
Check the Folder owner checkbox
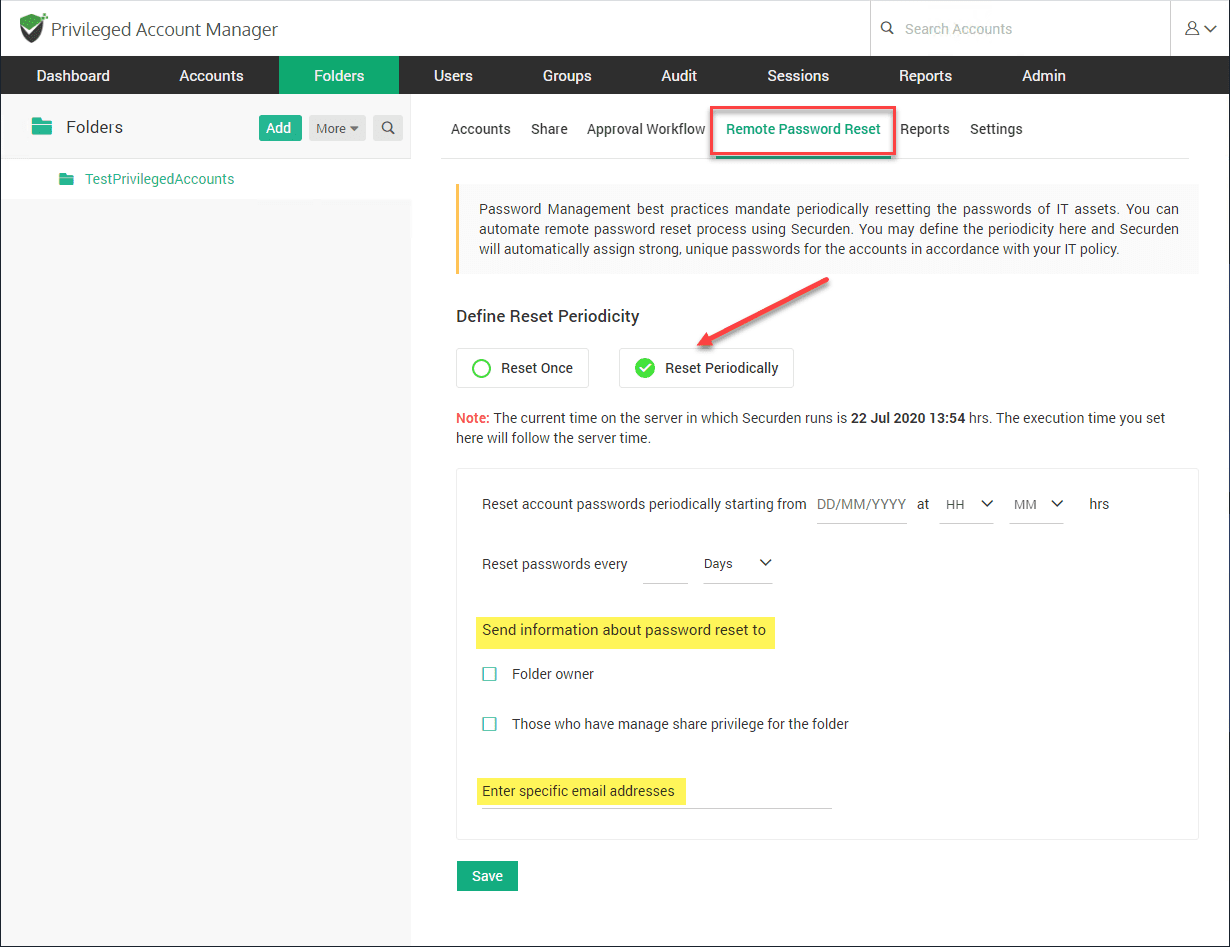pyautogui.click(x=489, y=674)
